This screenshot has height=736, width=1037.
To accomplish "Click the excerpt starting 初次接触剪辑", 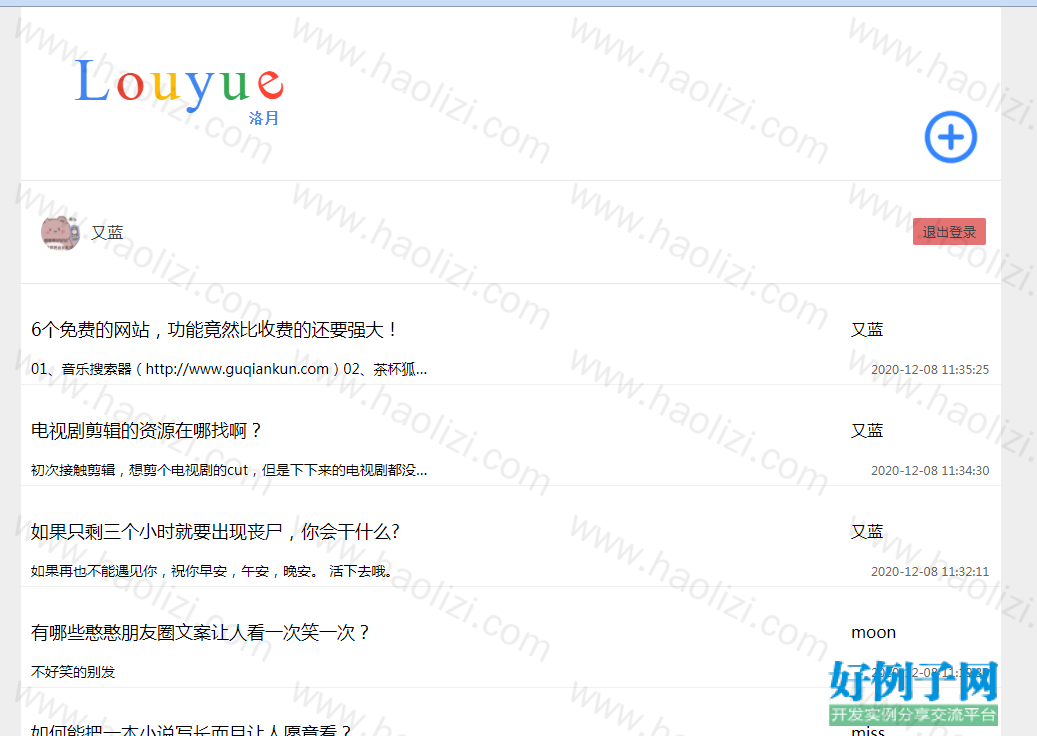I will (229, 470).
